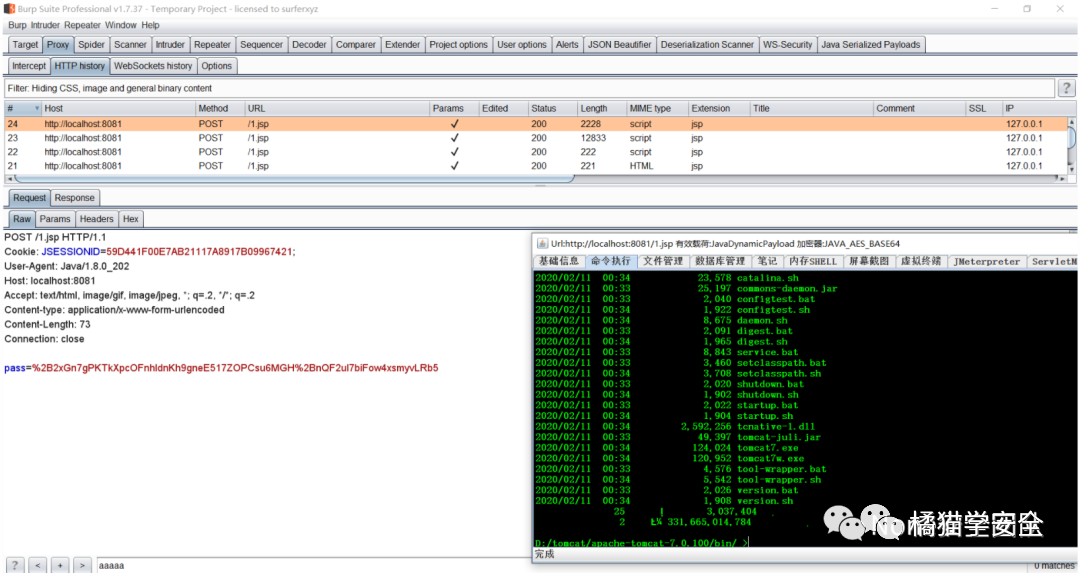The width and height of the screenshot is (1080, 573).
Task: Switch to the Hex view tab
Action: pos(131,219)
